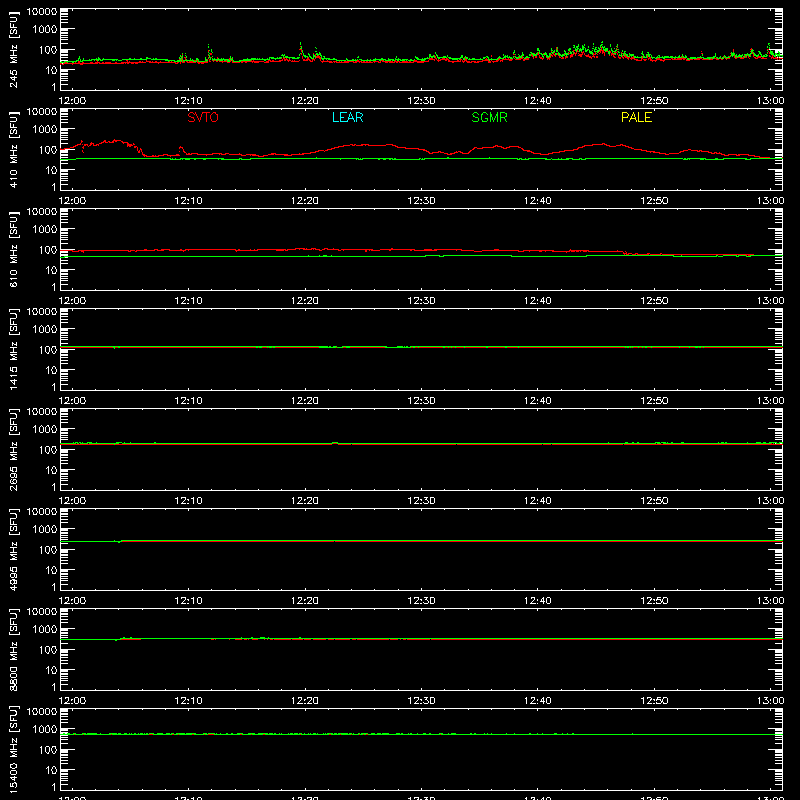Click 12:40 time label of 1415 MHz plot
Screen dimensions: 800x800
[537, 401]
